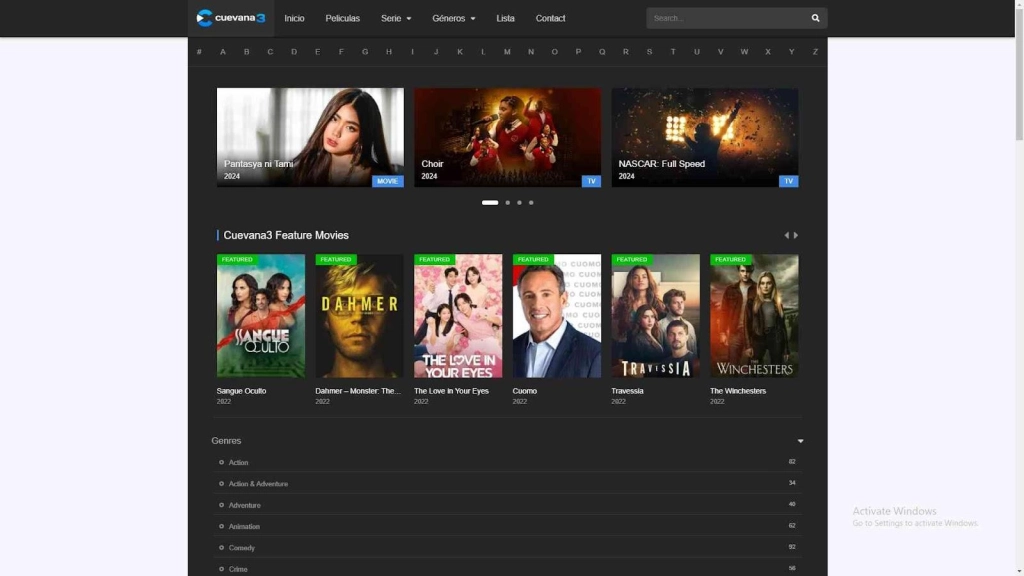
Task: Select the second carousel slide indicator
Action: tap(507, 202)
